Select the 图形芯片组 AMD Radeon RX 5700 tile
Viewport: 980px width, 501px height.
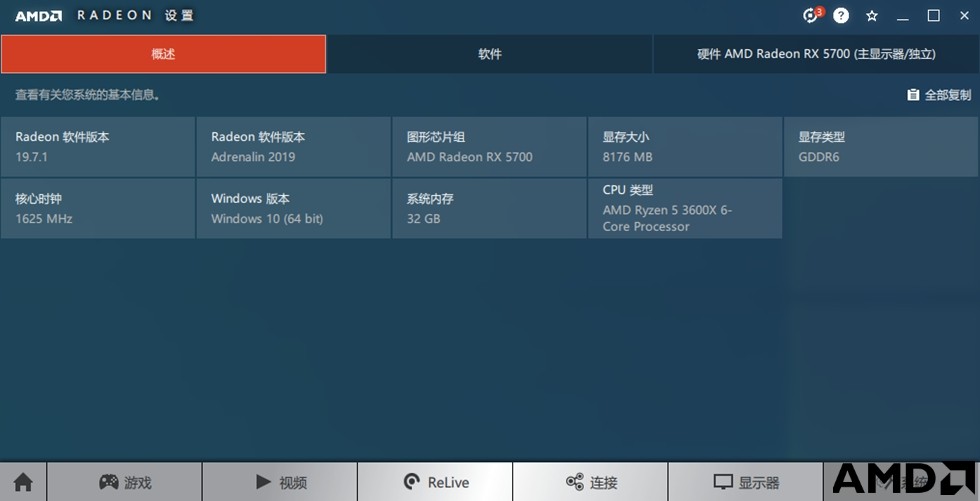[489, 146]
